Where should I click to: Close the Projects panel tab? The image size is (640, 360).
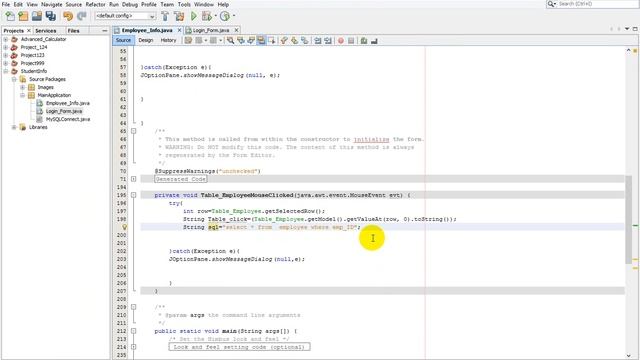pos(29,31)
